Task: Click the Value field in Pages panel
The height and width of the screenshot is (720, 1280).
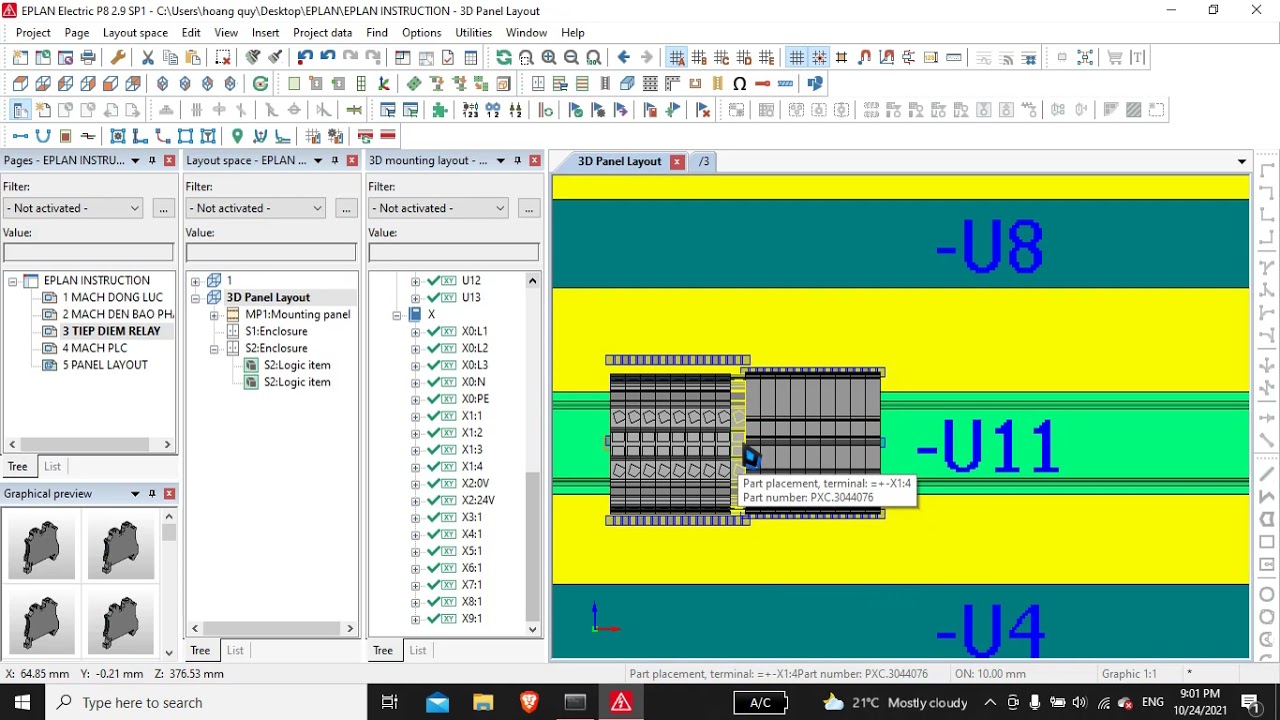Action: (88, 252)
